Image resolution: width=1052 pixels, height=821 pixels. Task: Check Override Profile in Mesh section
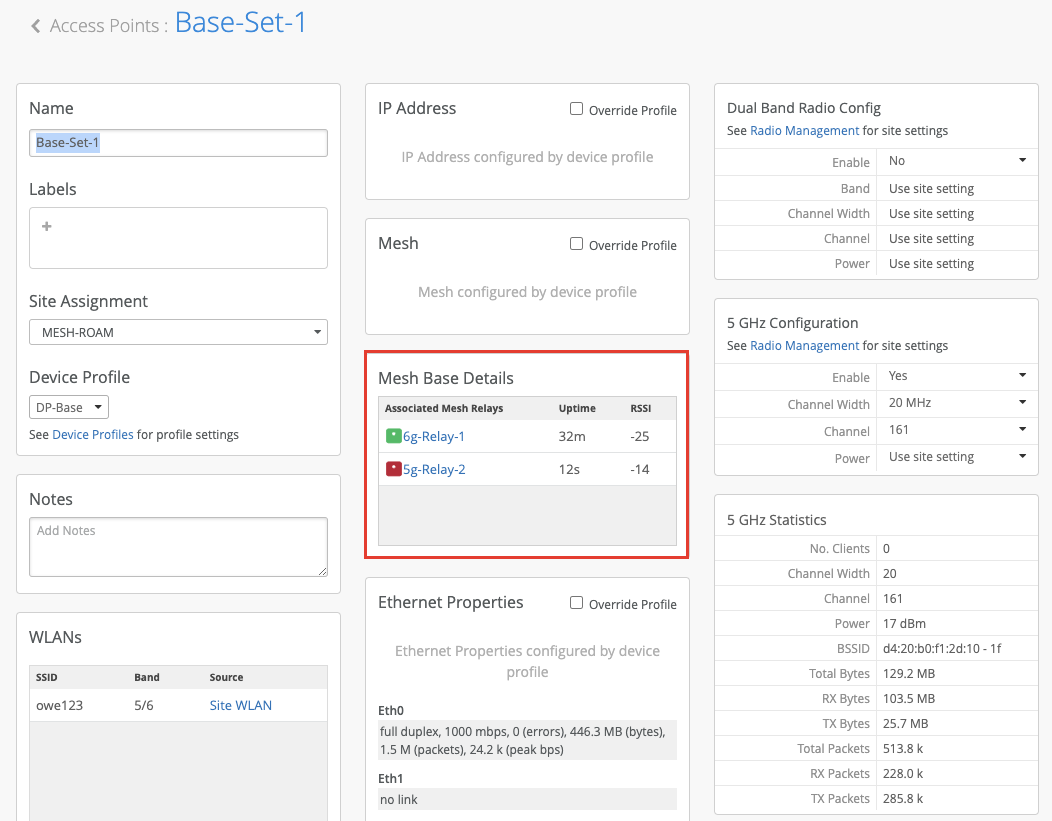tap(576, 244)
